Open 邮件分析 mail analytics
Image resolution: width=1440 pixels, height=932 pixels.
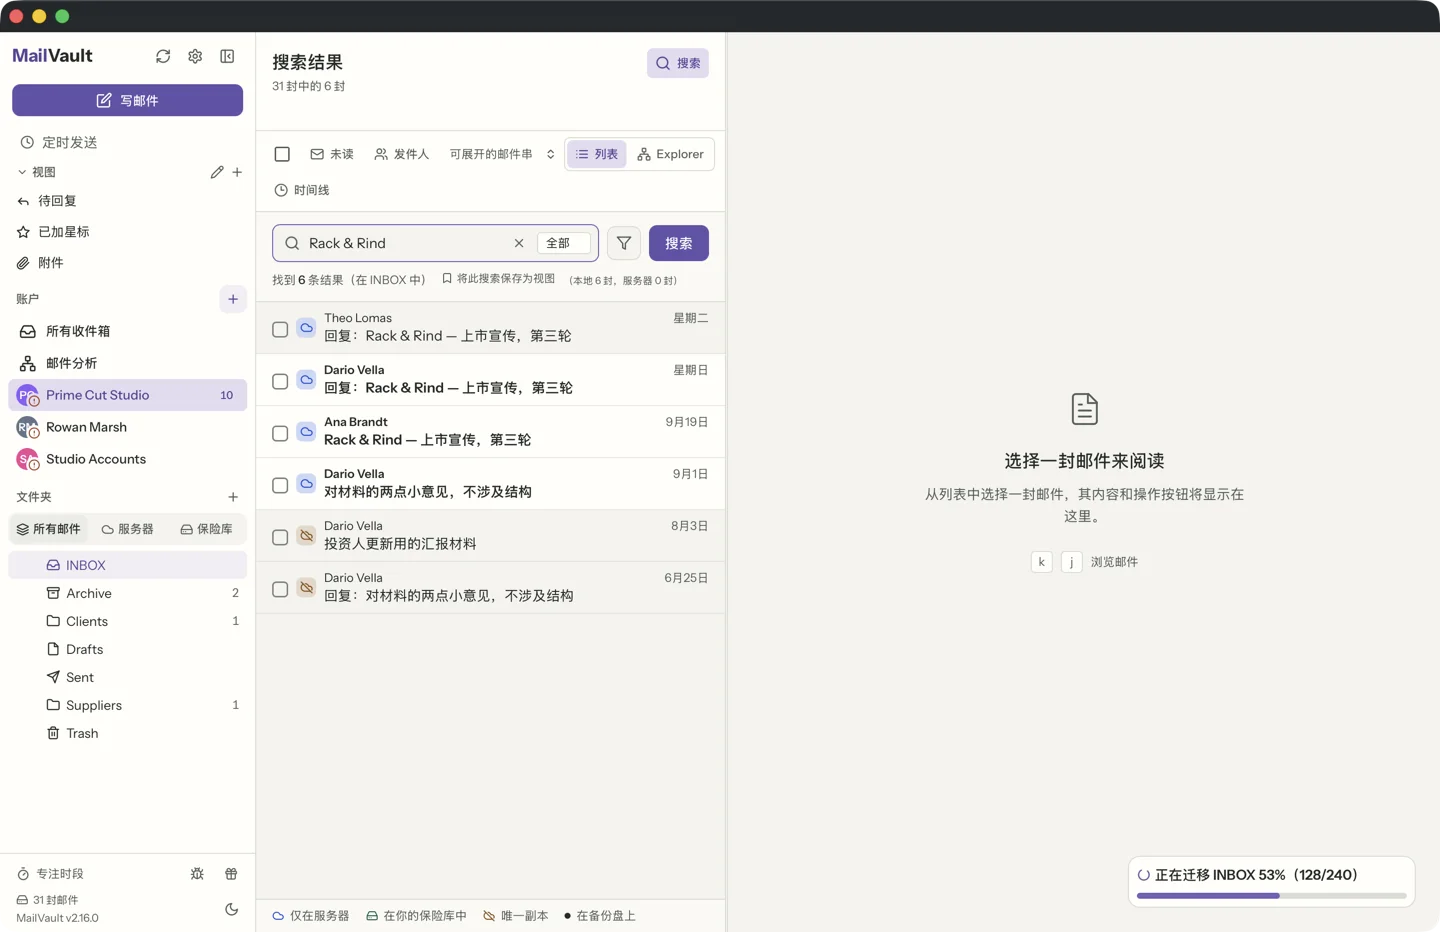pos(127,363)
